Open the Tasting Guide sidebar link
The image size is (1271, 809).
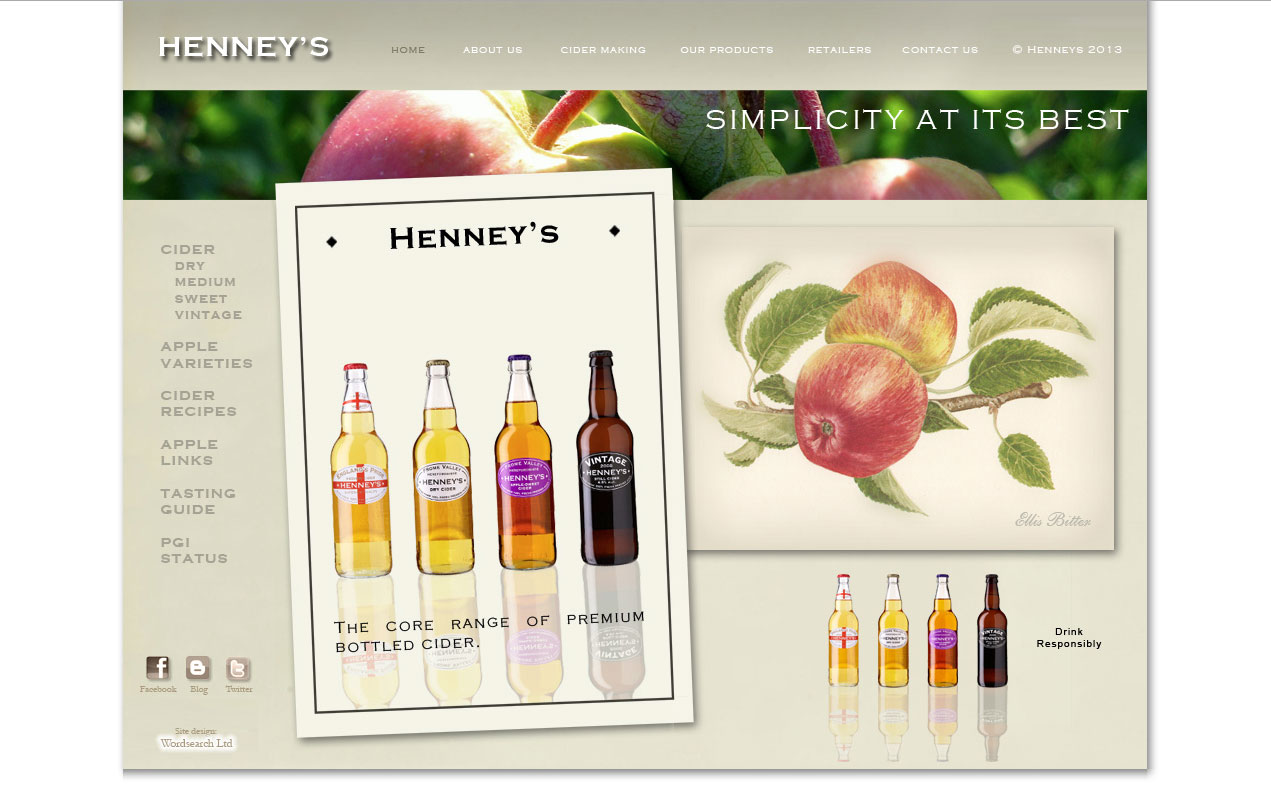(198, 502)
